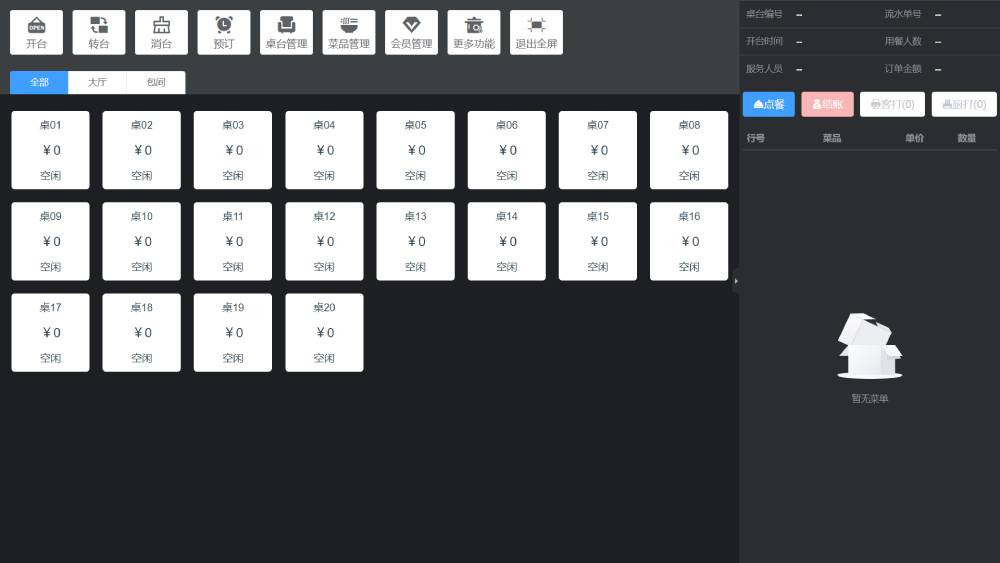Click the pink 结账 checkout button
Viewport: 1000px width, 563px height.
coord(827,104)
